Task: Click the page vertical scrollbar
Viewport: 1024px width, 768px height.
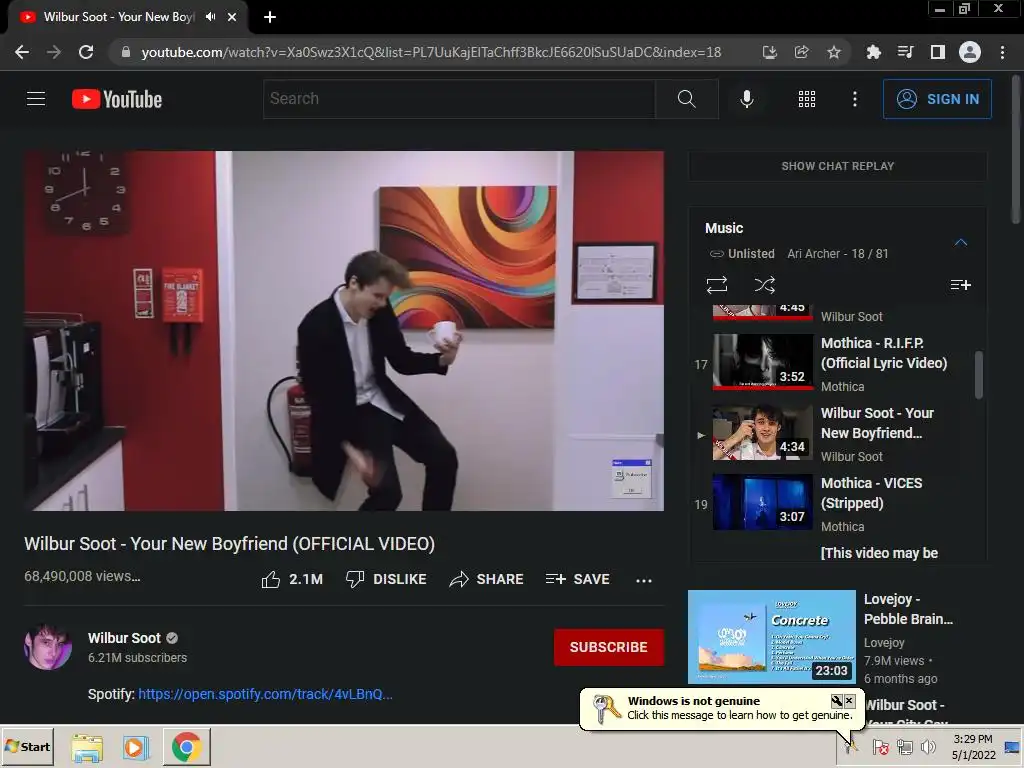Action: (x=1016, y=150)
